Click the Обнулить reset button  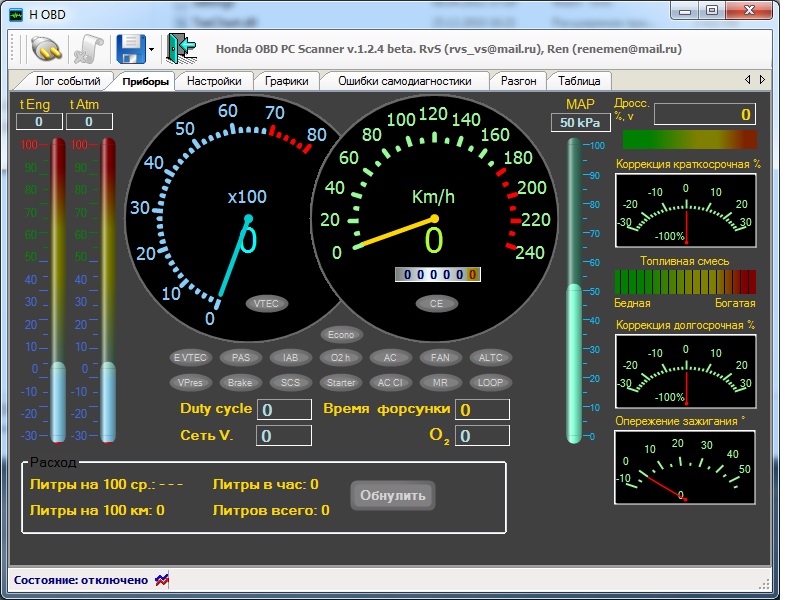point(393,495)
